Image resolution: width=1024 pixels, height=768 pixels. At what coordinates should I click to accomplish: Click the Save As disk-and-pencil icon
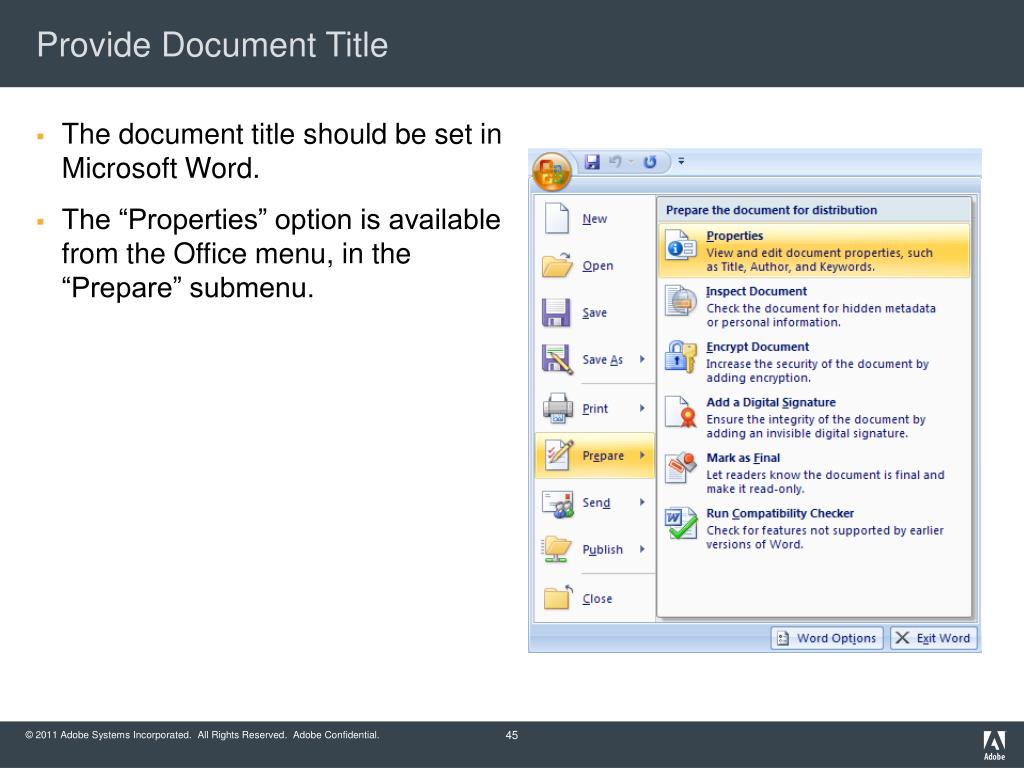pos(557,360)
